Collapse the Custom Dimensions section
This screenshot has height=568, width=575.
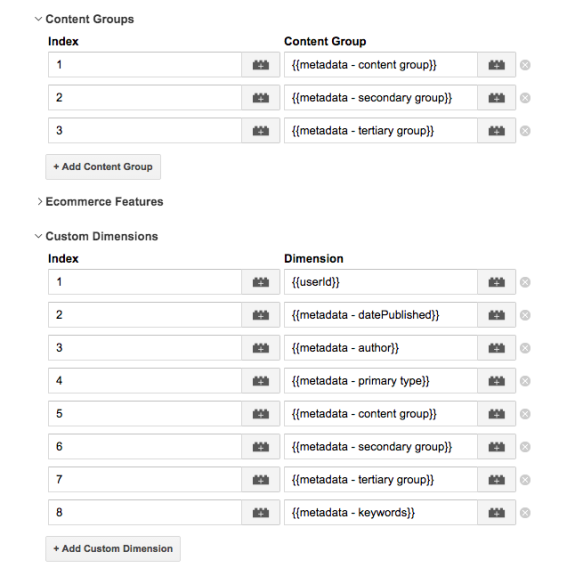tap(38, 236)
